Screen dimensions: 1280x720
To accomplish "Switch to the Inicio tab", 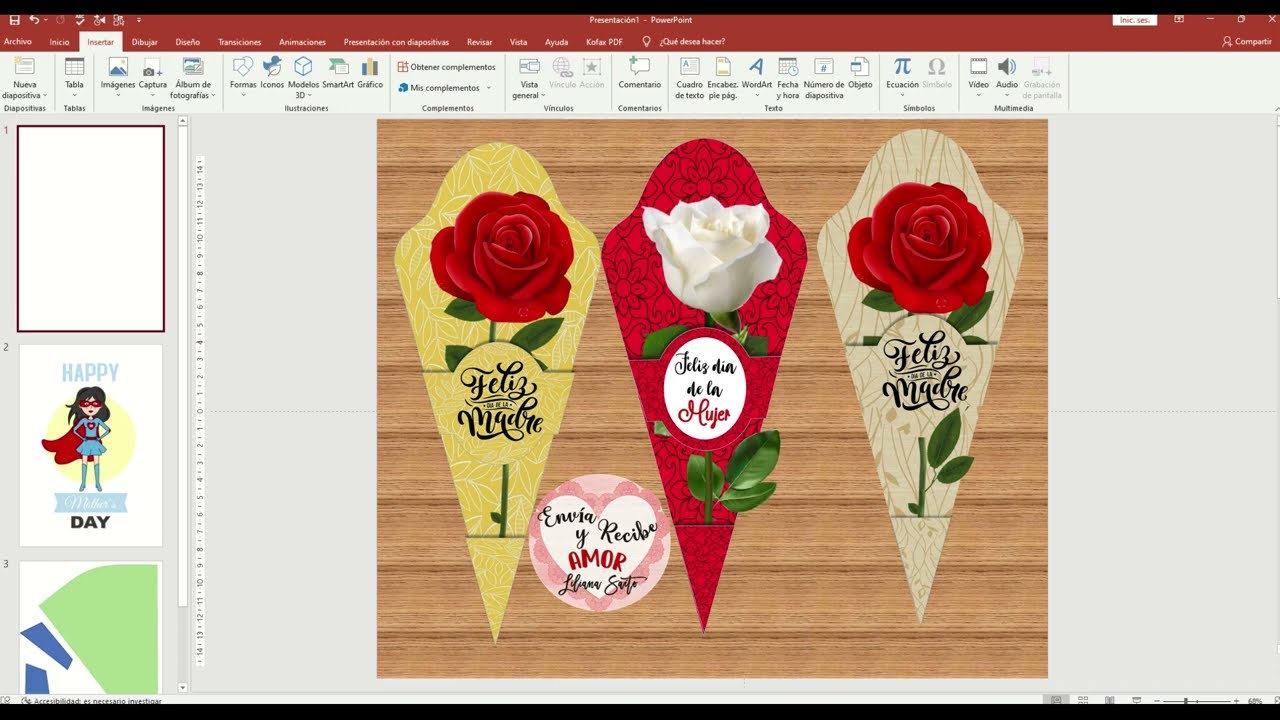I will (x=60, y=42).
